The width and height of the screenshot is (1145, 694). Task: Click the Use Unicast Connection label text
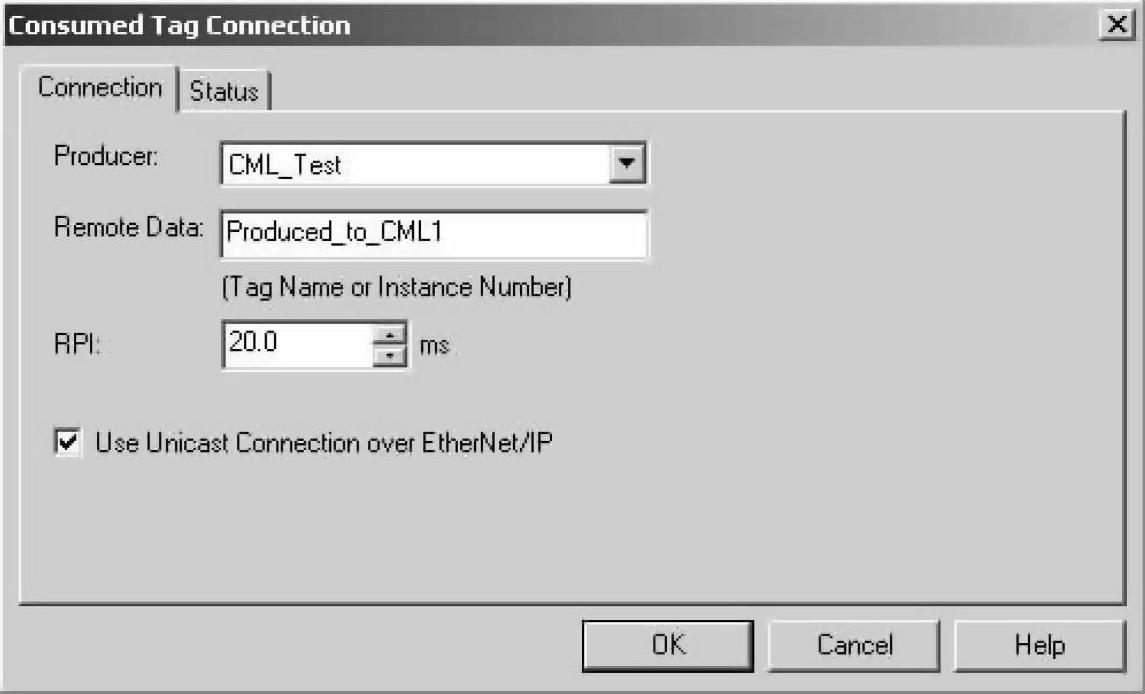click(323, 443)
